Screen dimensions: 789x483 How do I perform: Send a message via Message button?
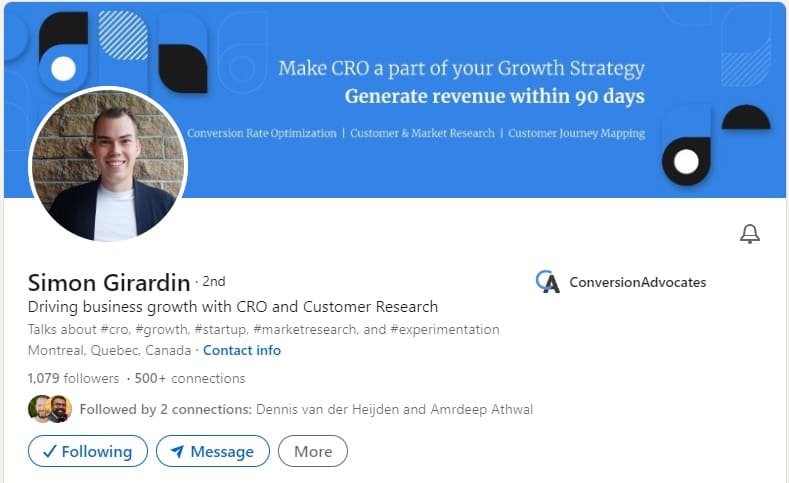point(213,451)
